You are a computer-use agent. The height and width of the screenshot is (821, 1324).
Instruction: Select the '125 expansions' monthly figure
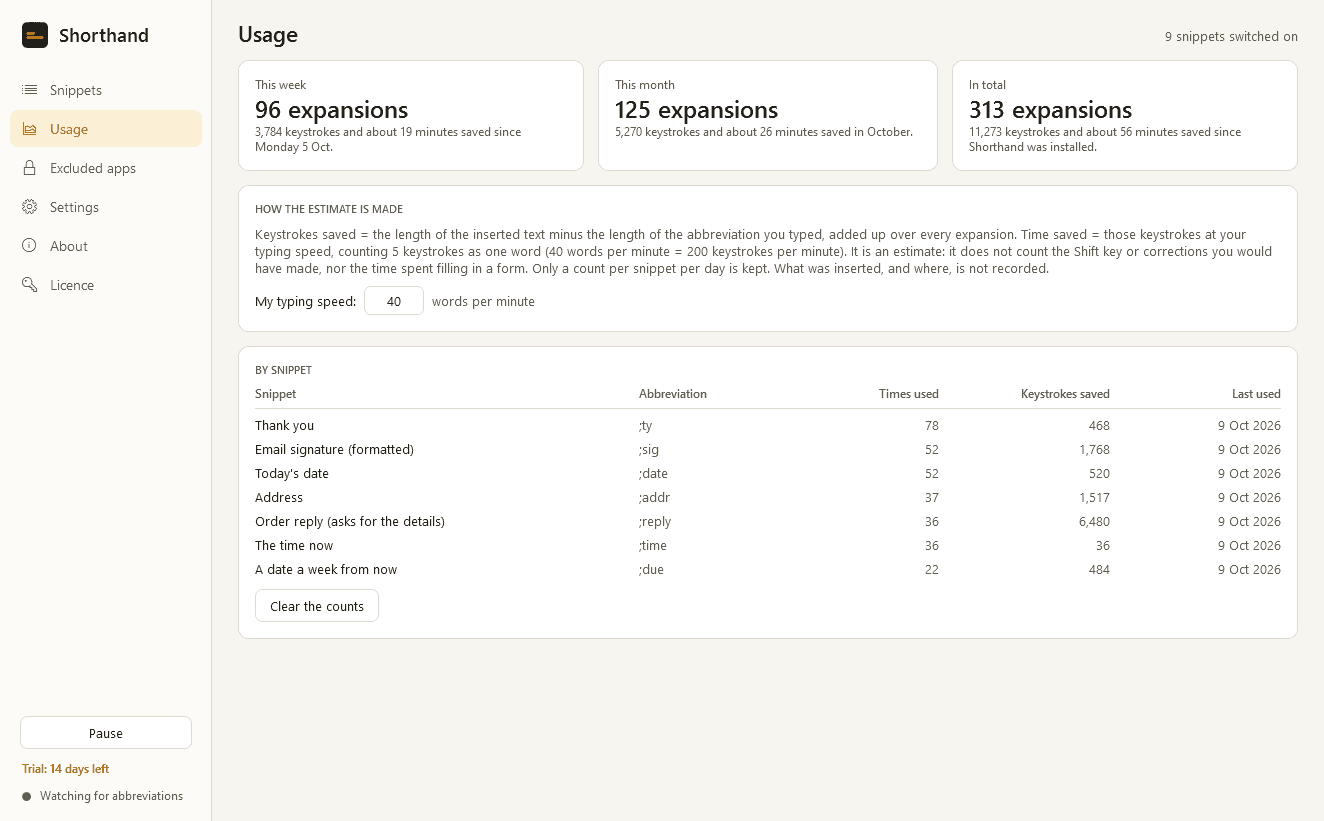pyautogui.click(x=697, y=110)
